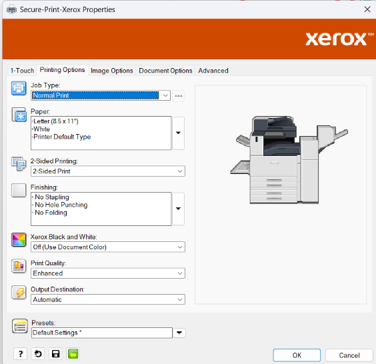The width and height of the screenshot is (376, 364).
Task: Click the Paper summary list box
Action: tap(101, 133)
